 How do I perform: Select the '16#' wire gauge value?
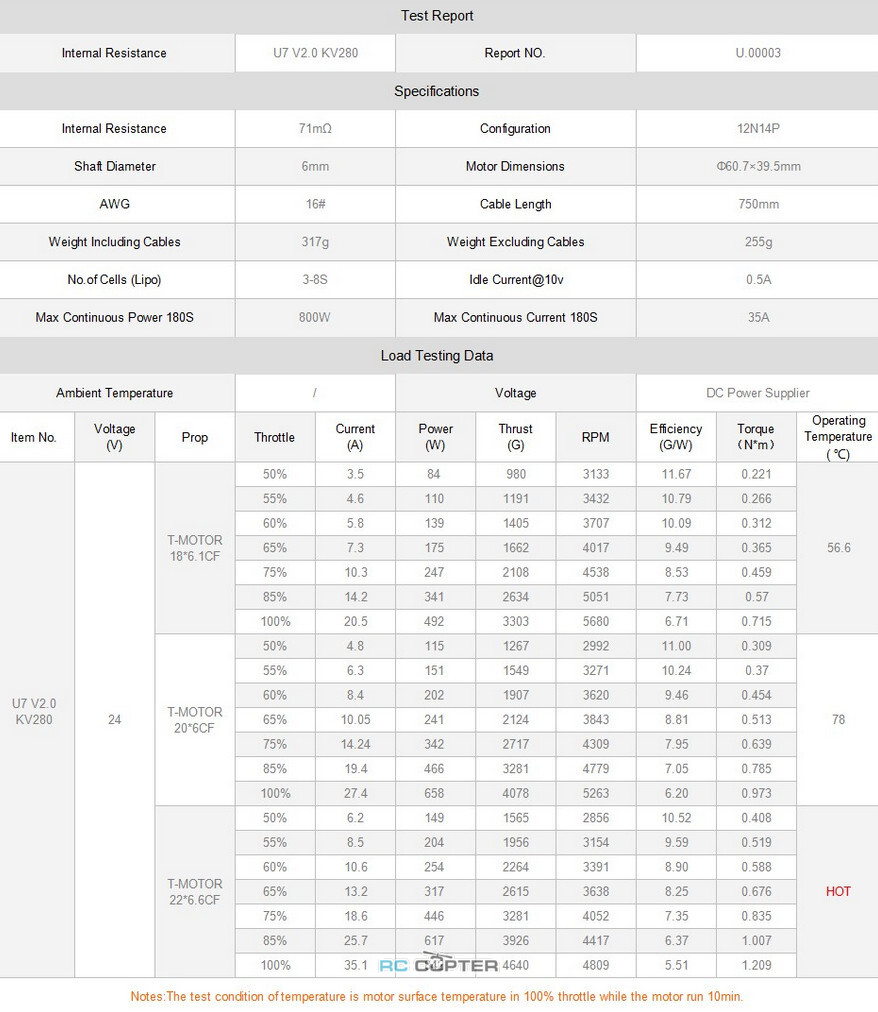point(315,204)
